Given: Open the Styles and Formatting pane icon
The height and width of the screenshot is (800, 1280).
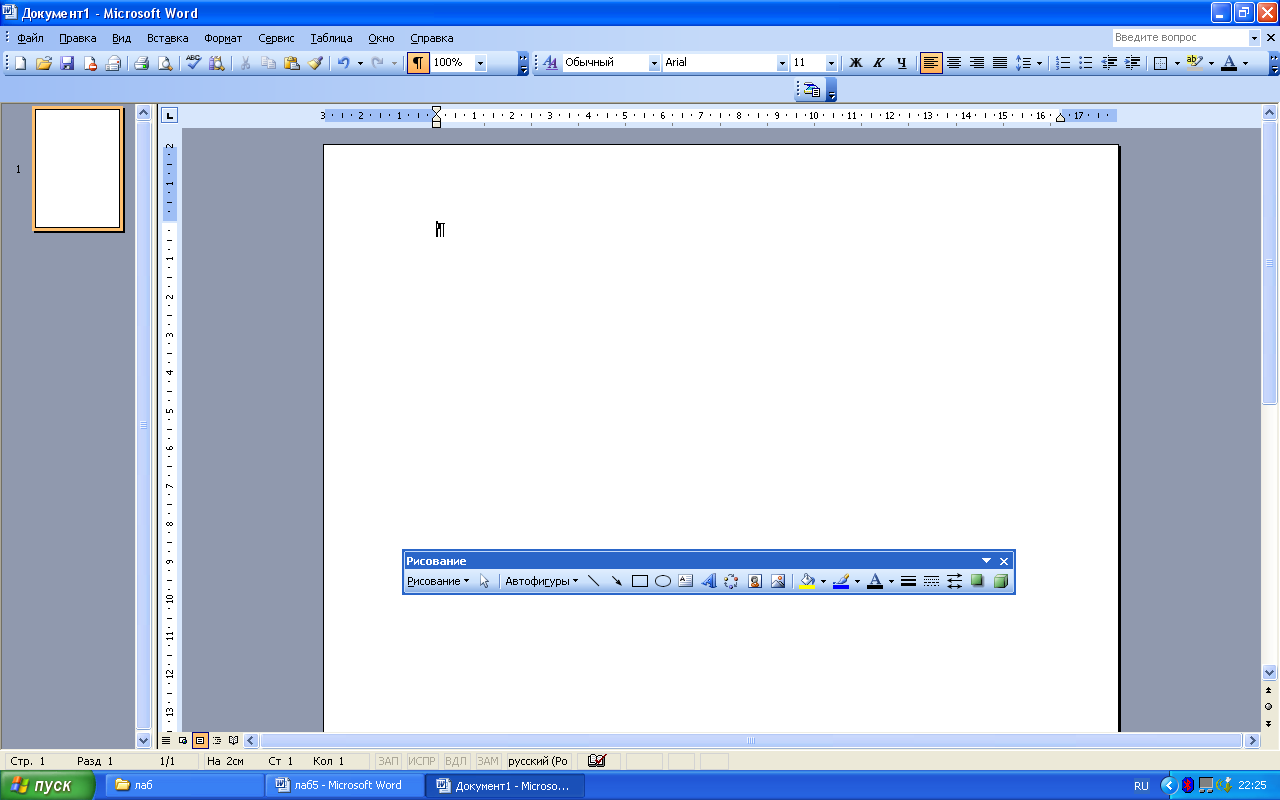Looking at the screenshot, I should tap(550, 63).
